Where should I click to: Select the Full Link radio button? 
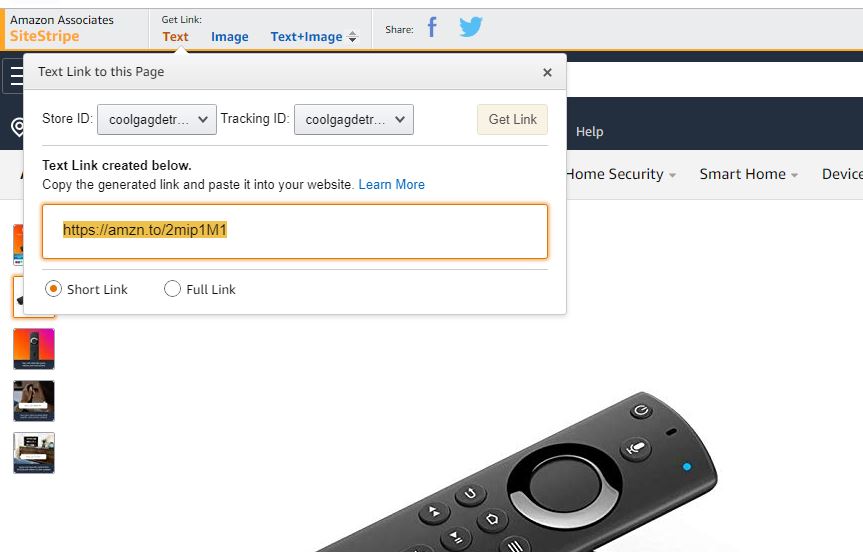[172, 289]
